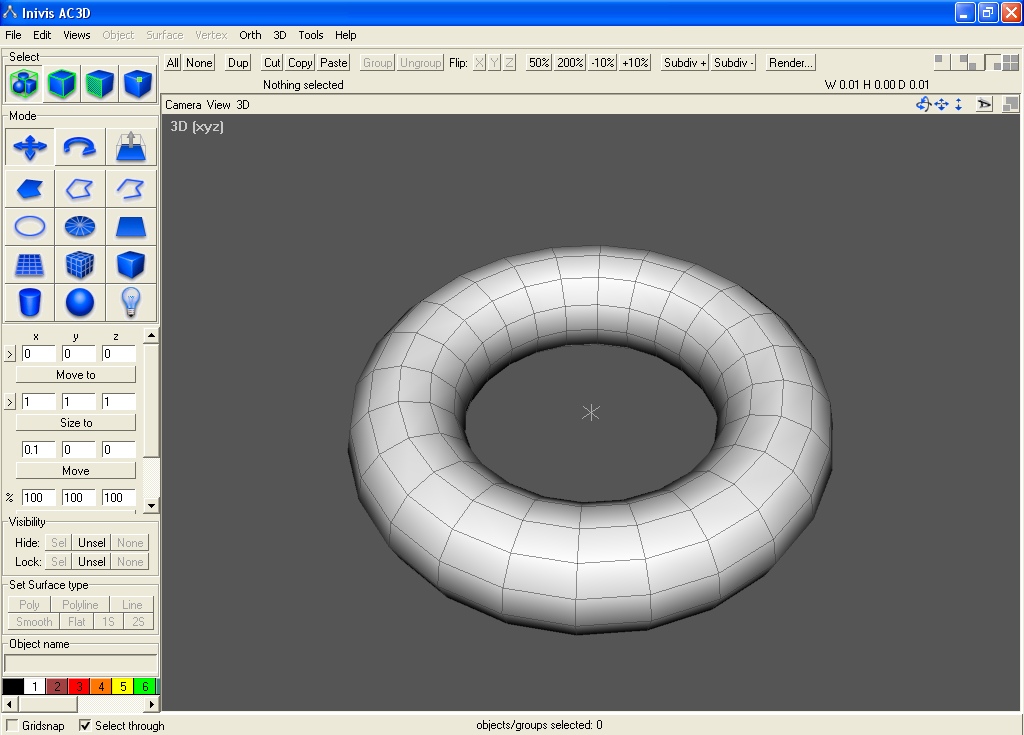Viewport: 1024px width, 735px height.
Task: Click the spin view icon in camera header
Action: click(x=923, y=105)
